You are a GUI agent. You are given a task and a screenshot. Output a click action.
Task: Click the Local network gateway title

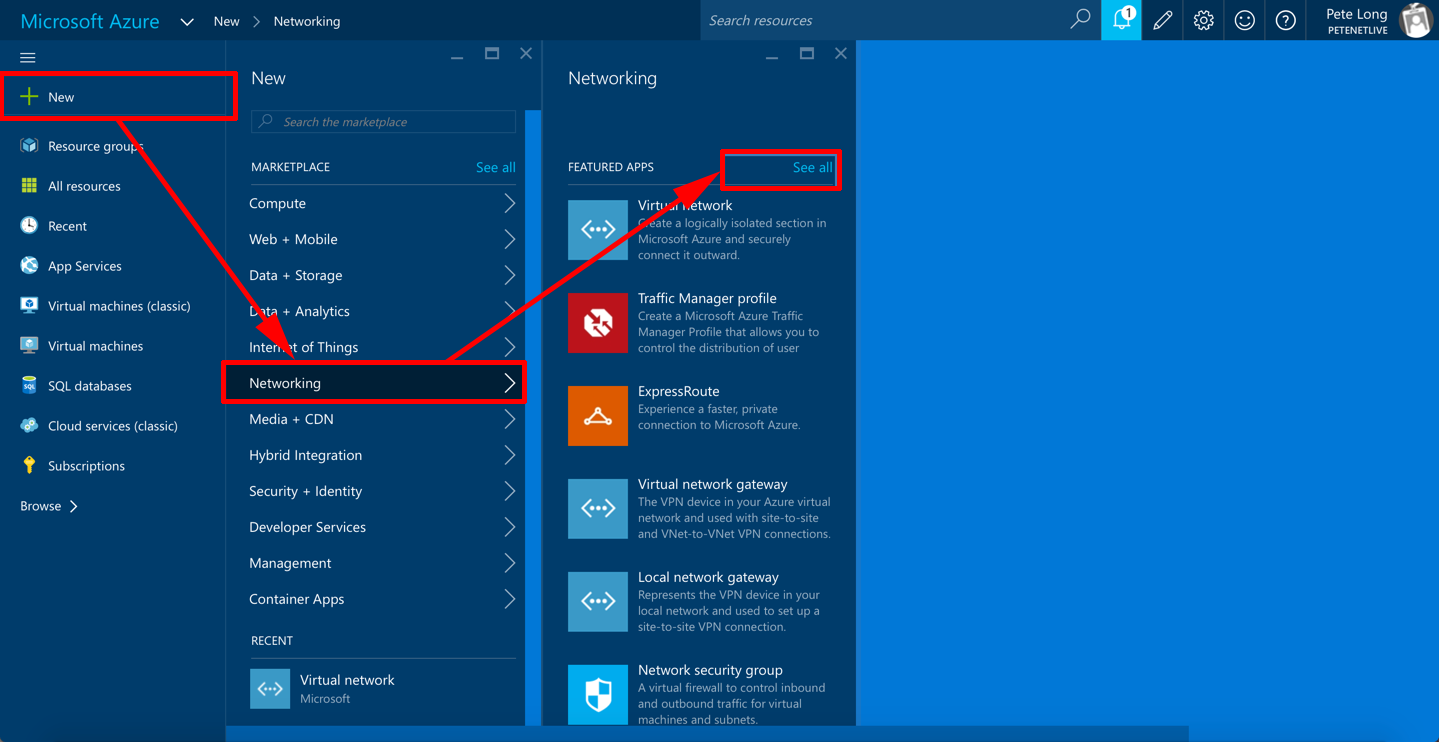tap(708, 577)
